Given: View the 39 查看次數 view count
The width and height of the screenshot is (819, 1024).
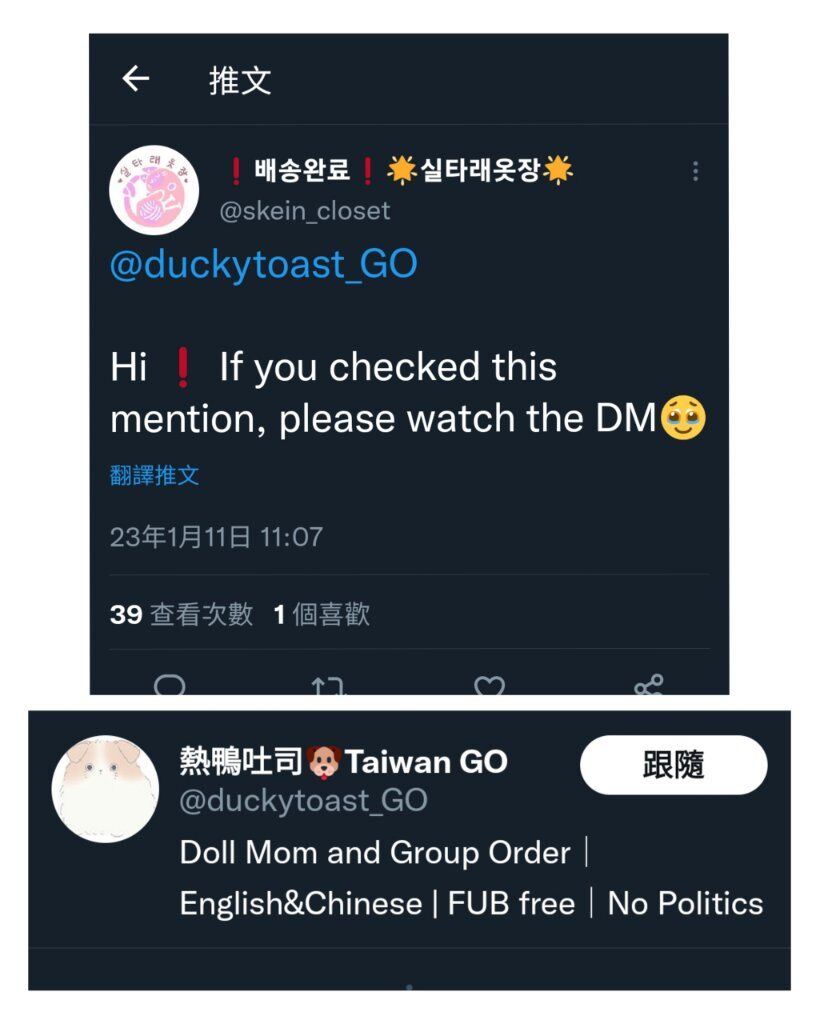Looking at the screenshot, I should pos(181,615).
